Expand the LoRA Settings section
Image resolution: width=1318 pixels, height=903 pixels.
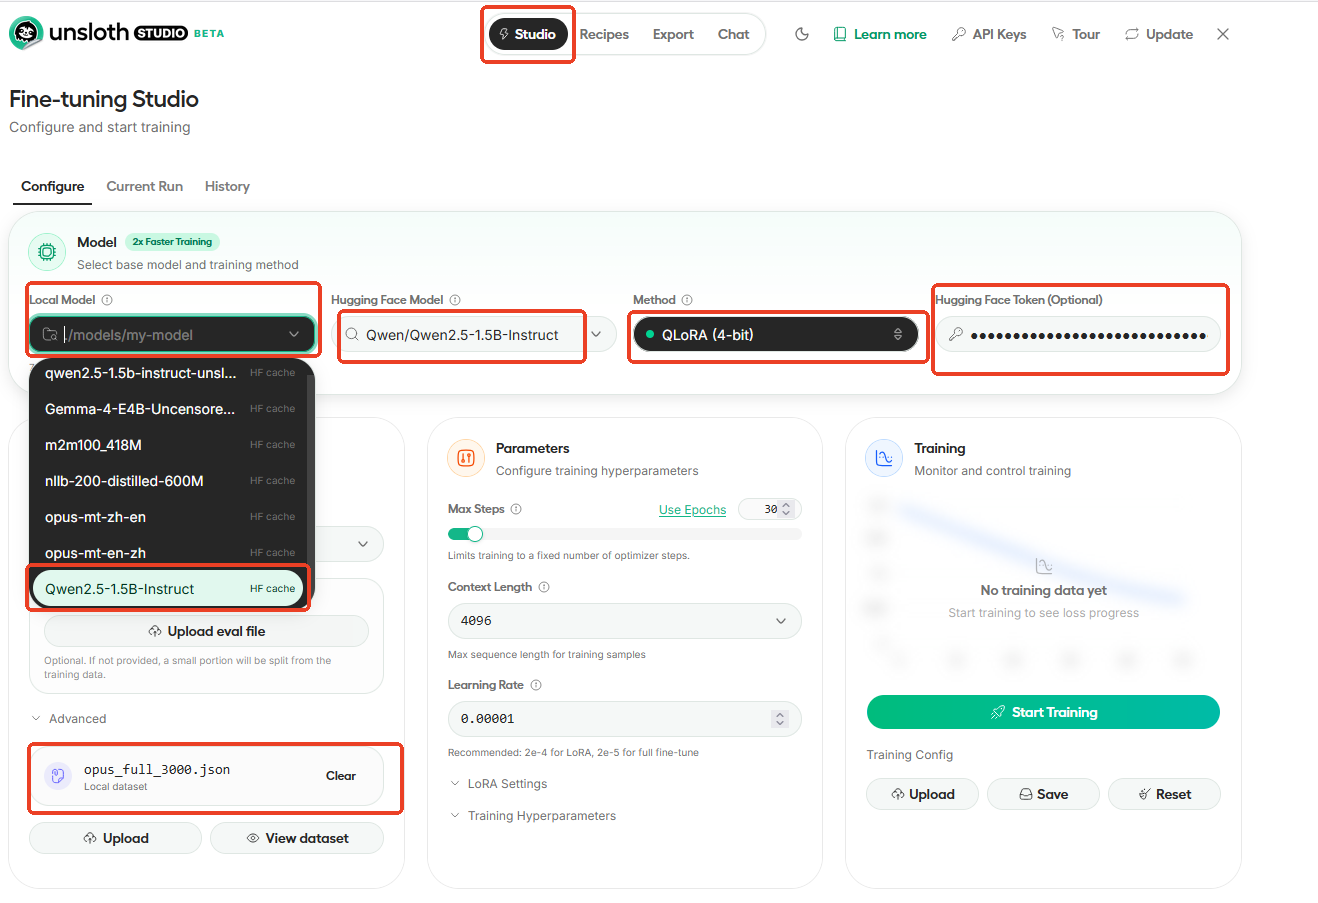[507, 784]
